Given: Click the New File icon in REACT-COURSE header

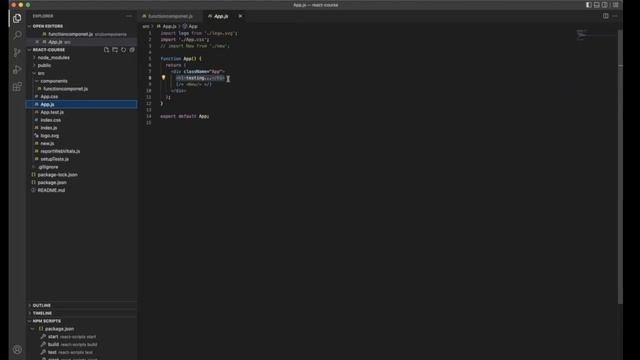Looking at the screenshot, I should point(107,50).
